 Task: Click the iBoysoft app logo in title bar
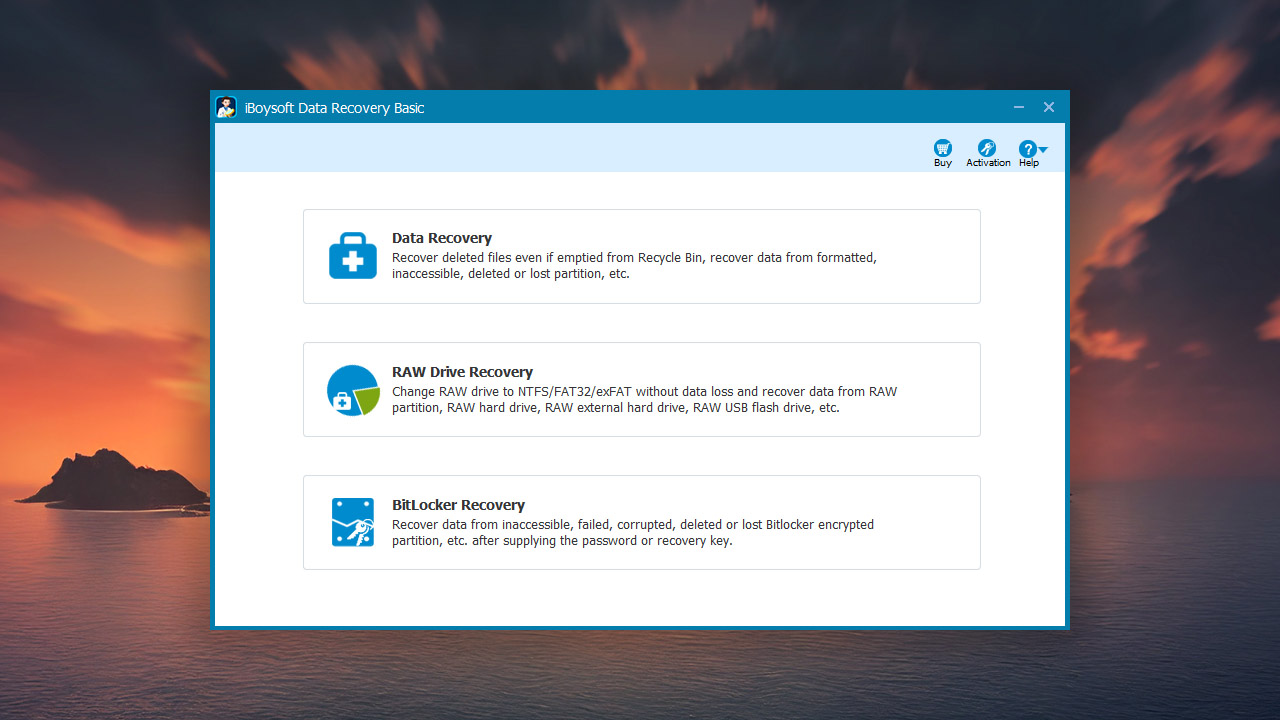(x=227, y=107)
